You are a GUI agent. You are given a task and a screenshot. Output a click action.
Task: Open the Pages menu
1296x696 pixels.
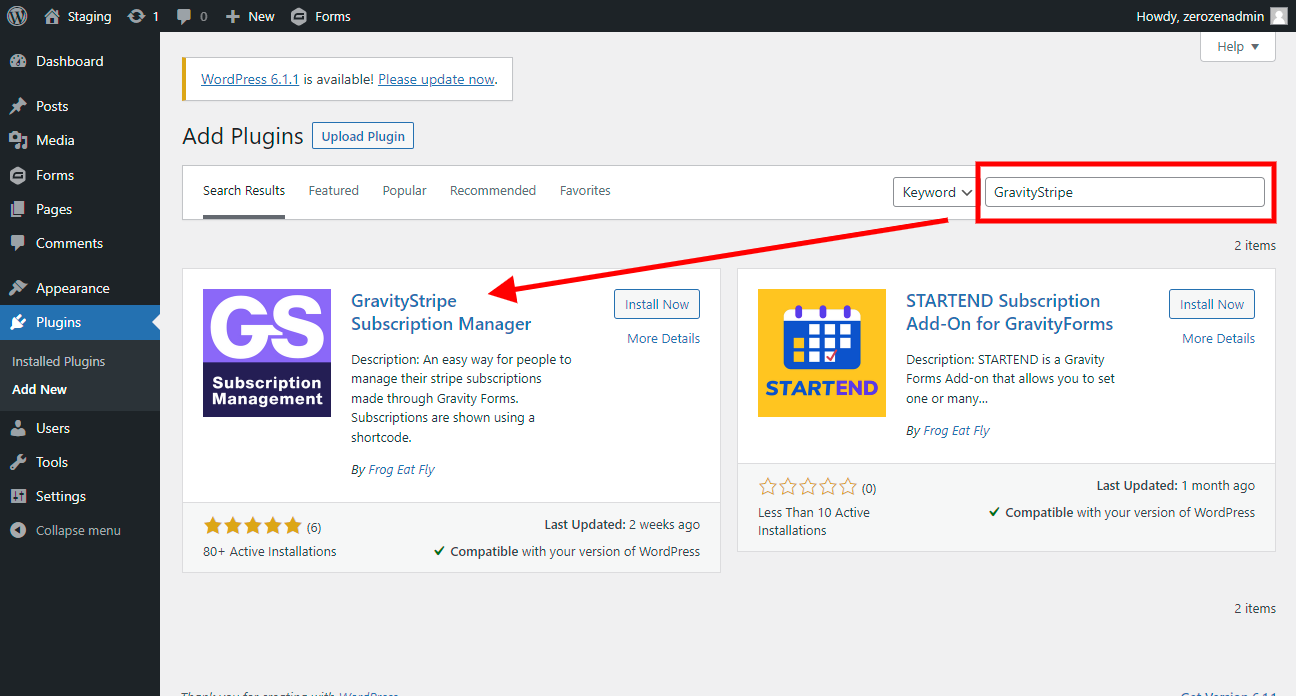[80, 209]
